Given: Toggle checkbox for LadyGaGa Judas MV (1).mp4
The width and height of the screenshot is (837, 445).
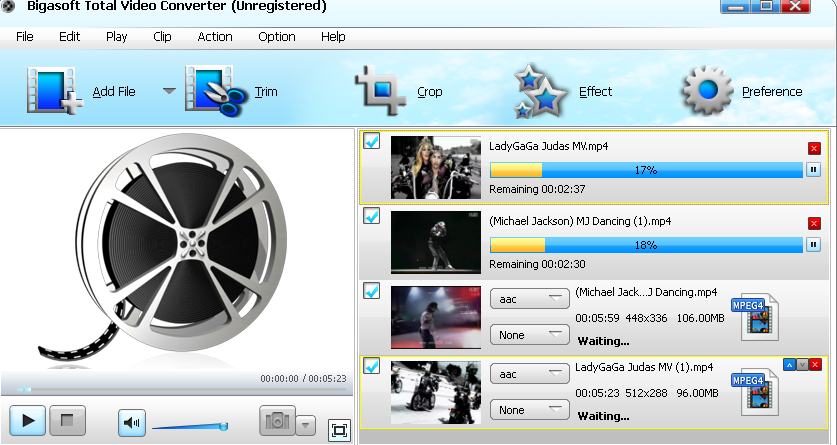Looking at the screenshot, I should click(x=371, y=367).
